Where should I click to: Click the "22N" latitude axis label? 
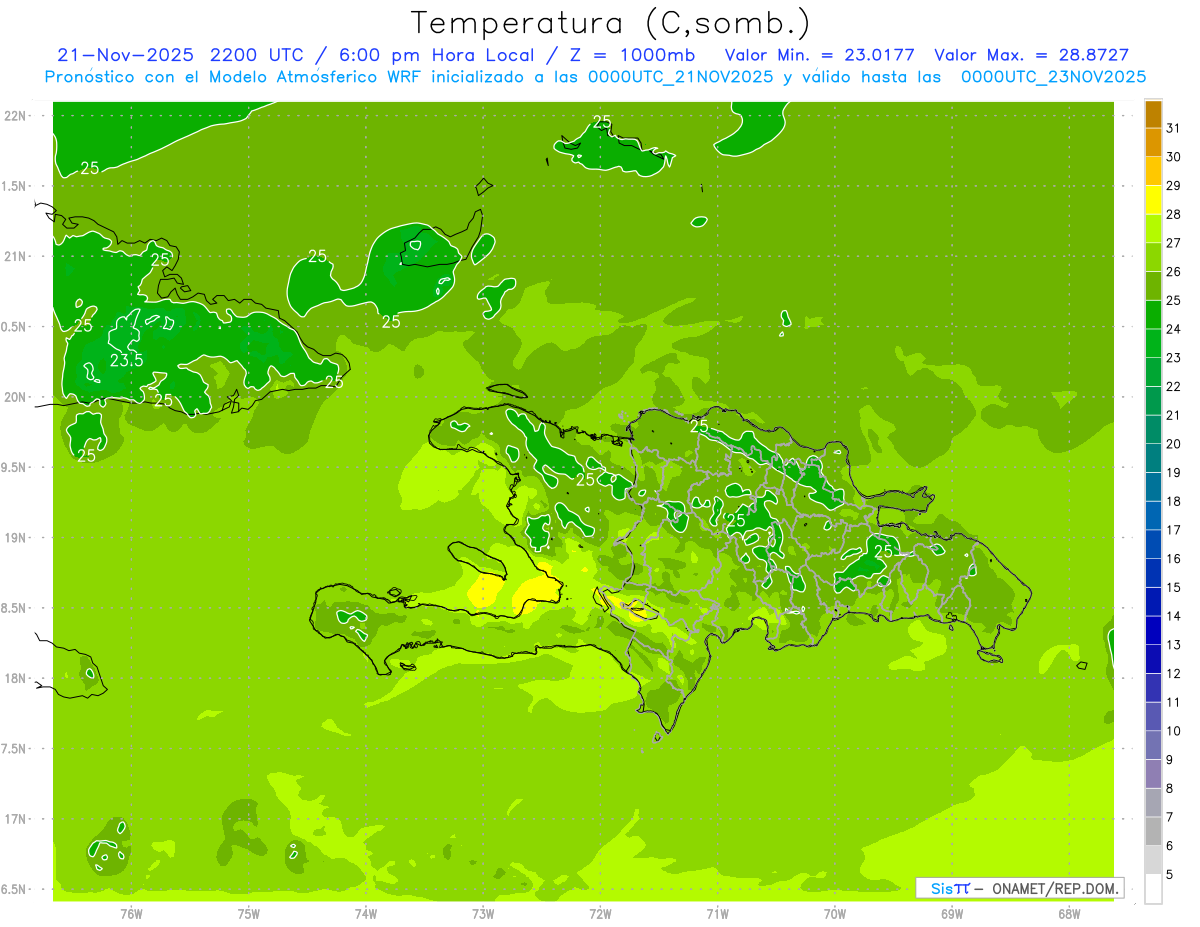coord(13,116)
